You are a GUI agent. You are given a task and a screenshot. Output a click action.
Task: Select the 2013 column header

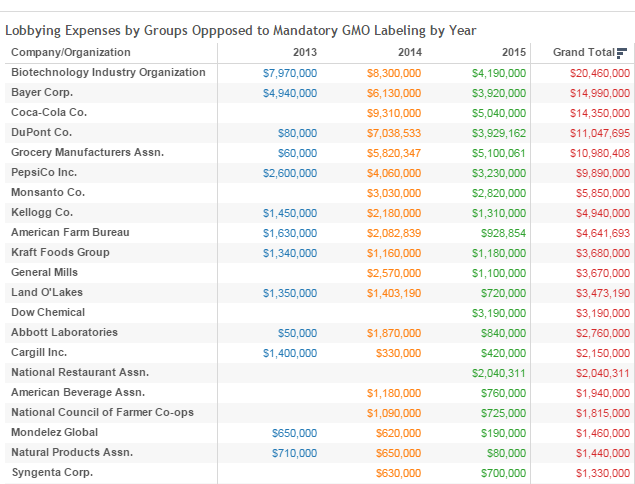(306, 52)
